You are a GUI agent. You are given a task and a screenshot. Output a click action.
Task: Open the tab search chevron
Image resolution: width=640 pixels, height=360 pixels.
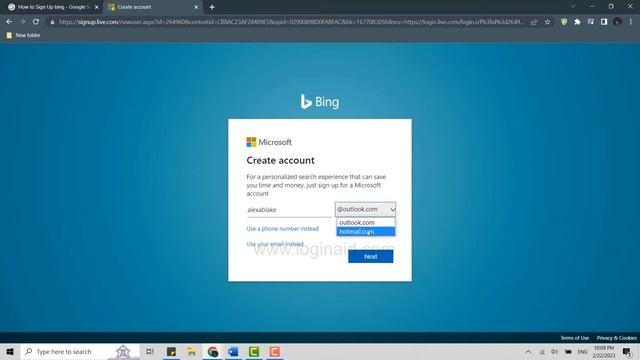tap(573, 7)
